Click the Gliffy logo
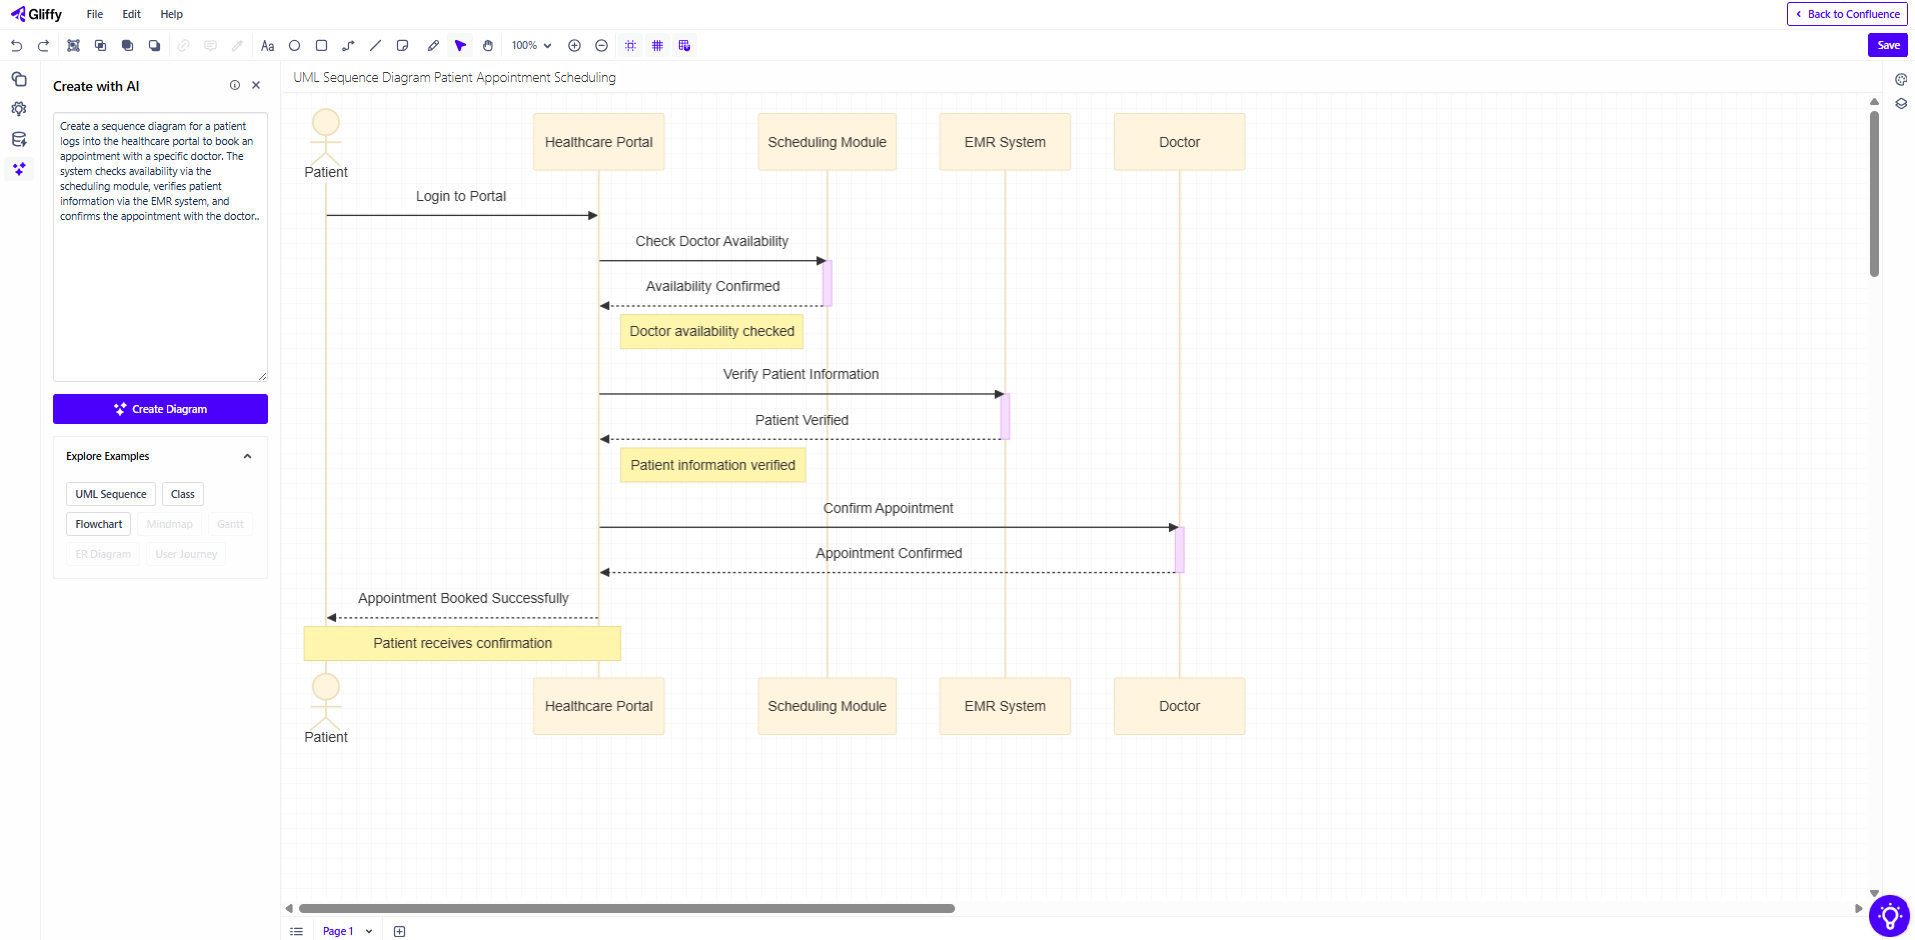The image size is (1915, 940). (x=37, y=14)
